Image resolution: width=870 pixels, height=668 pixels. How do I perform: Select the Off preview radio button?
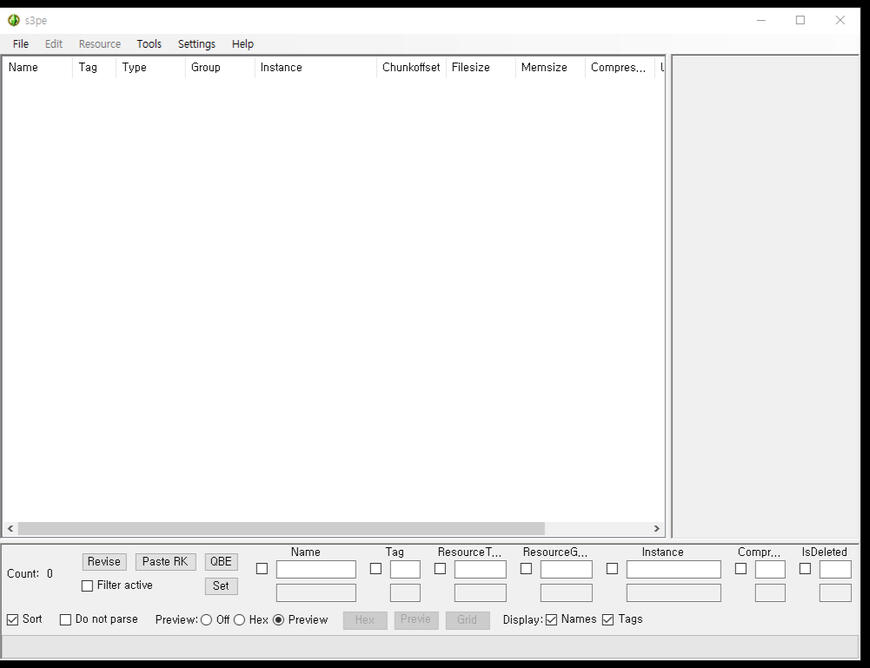point(206,620)
